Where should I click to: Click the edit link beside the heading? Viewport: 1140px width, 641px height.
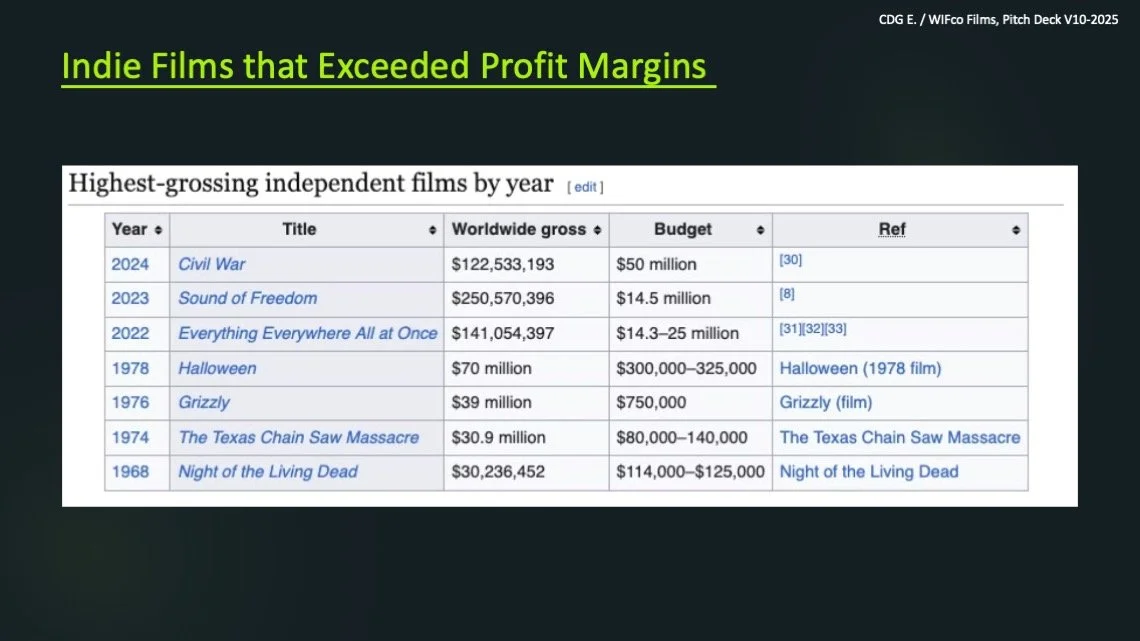[585, 187]
